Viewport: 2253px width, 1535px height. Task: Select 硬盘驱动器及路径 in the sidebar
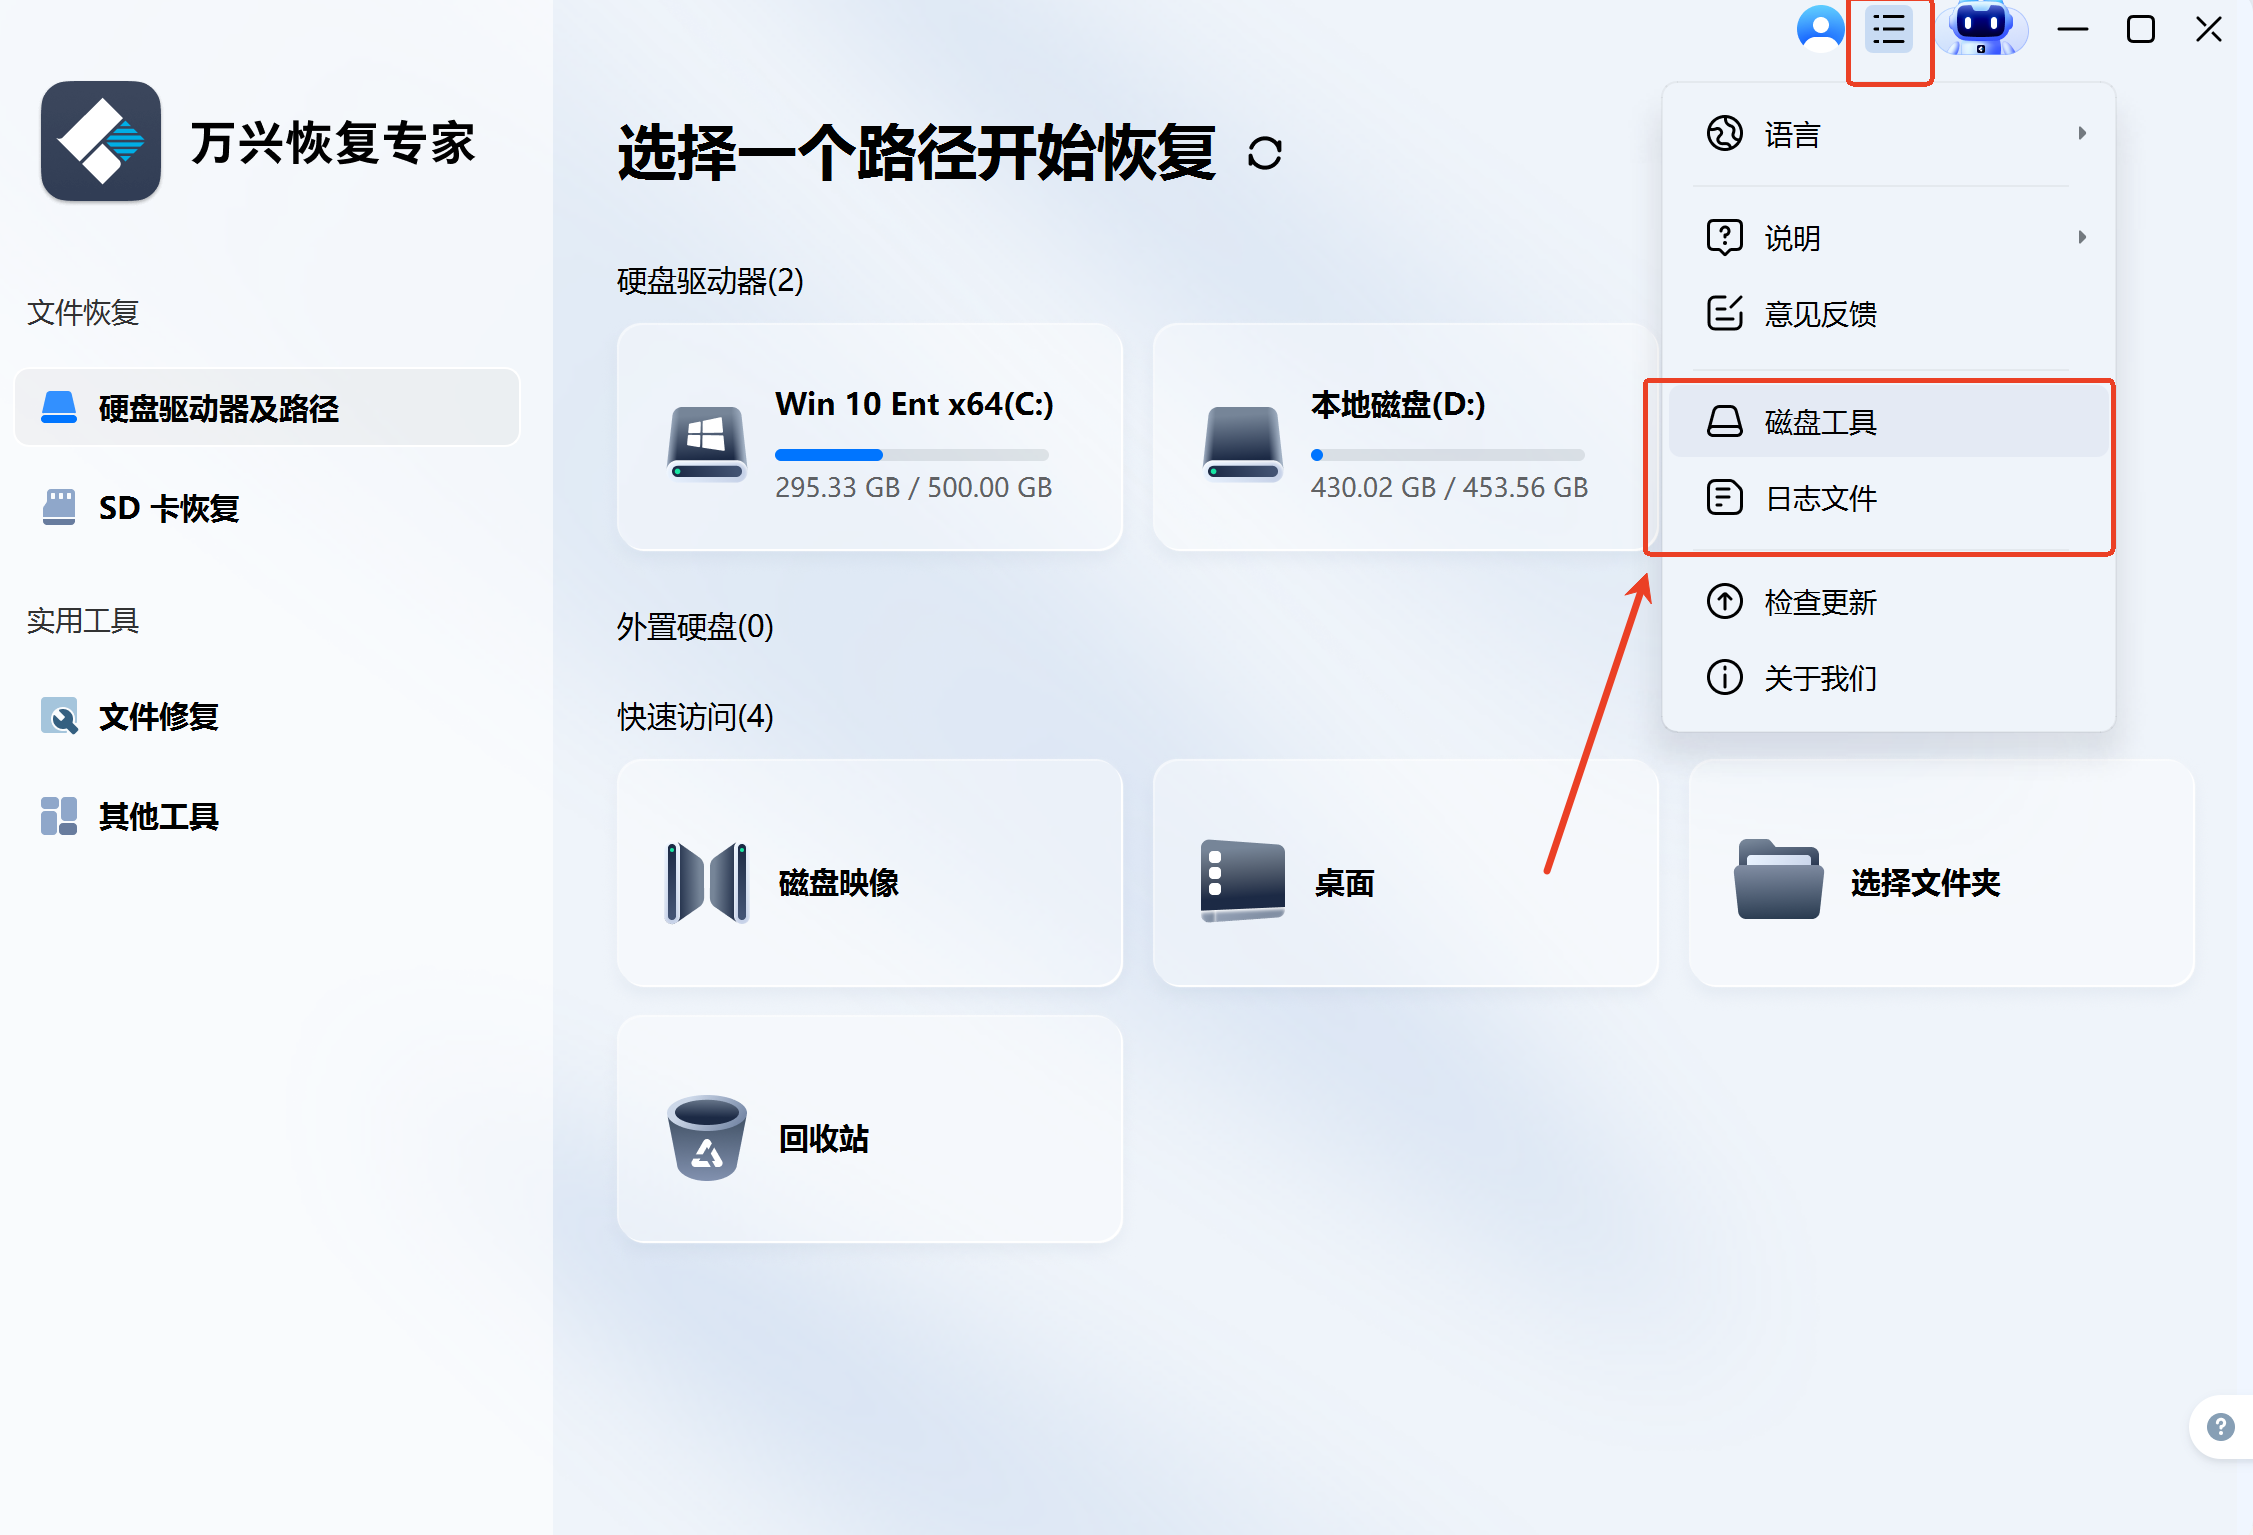click(268, 408)
